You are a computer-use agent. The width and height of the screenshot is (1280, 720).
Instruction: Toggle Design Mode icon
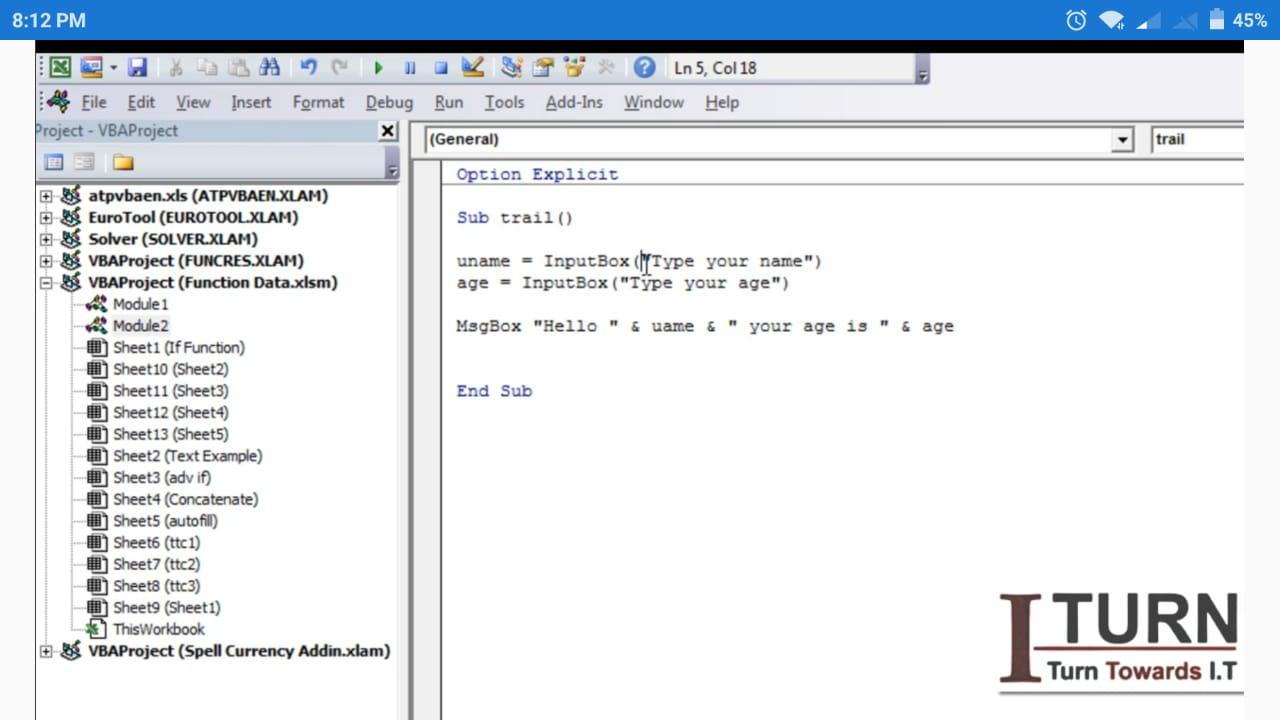(473, 68)
